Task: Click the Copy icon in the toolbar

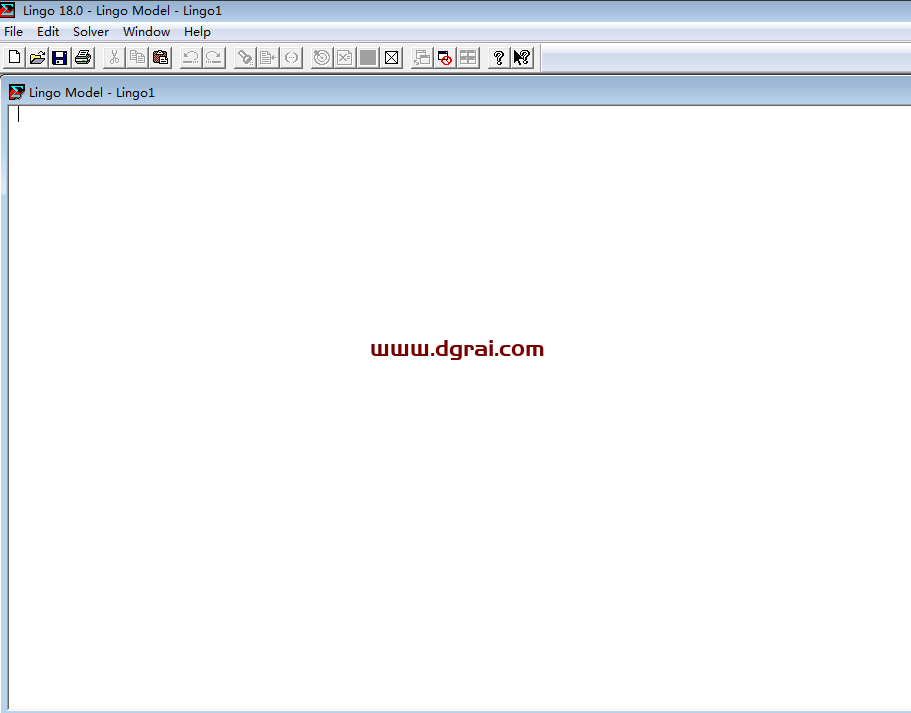Action: coord(137,58)
